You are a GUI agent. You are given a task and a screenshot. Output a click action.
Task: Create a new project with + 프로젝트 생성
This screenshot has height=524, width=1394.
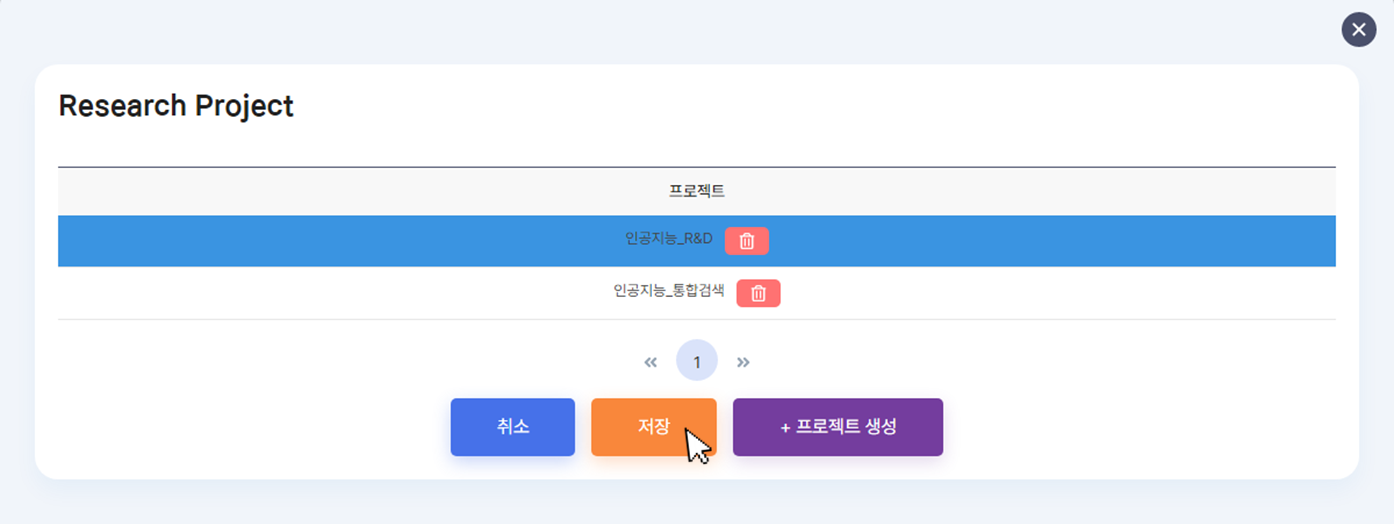838,427
